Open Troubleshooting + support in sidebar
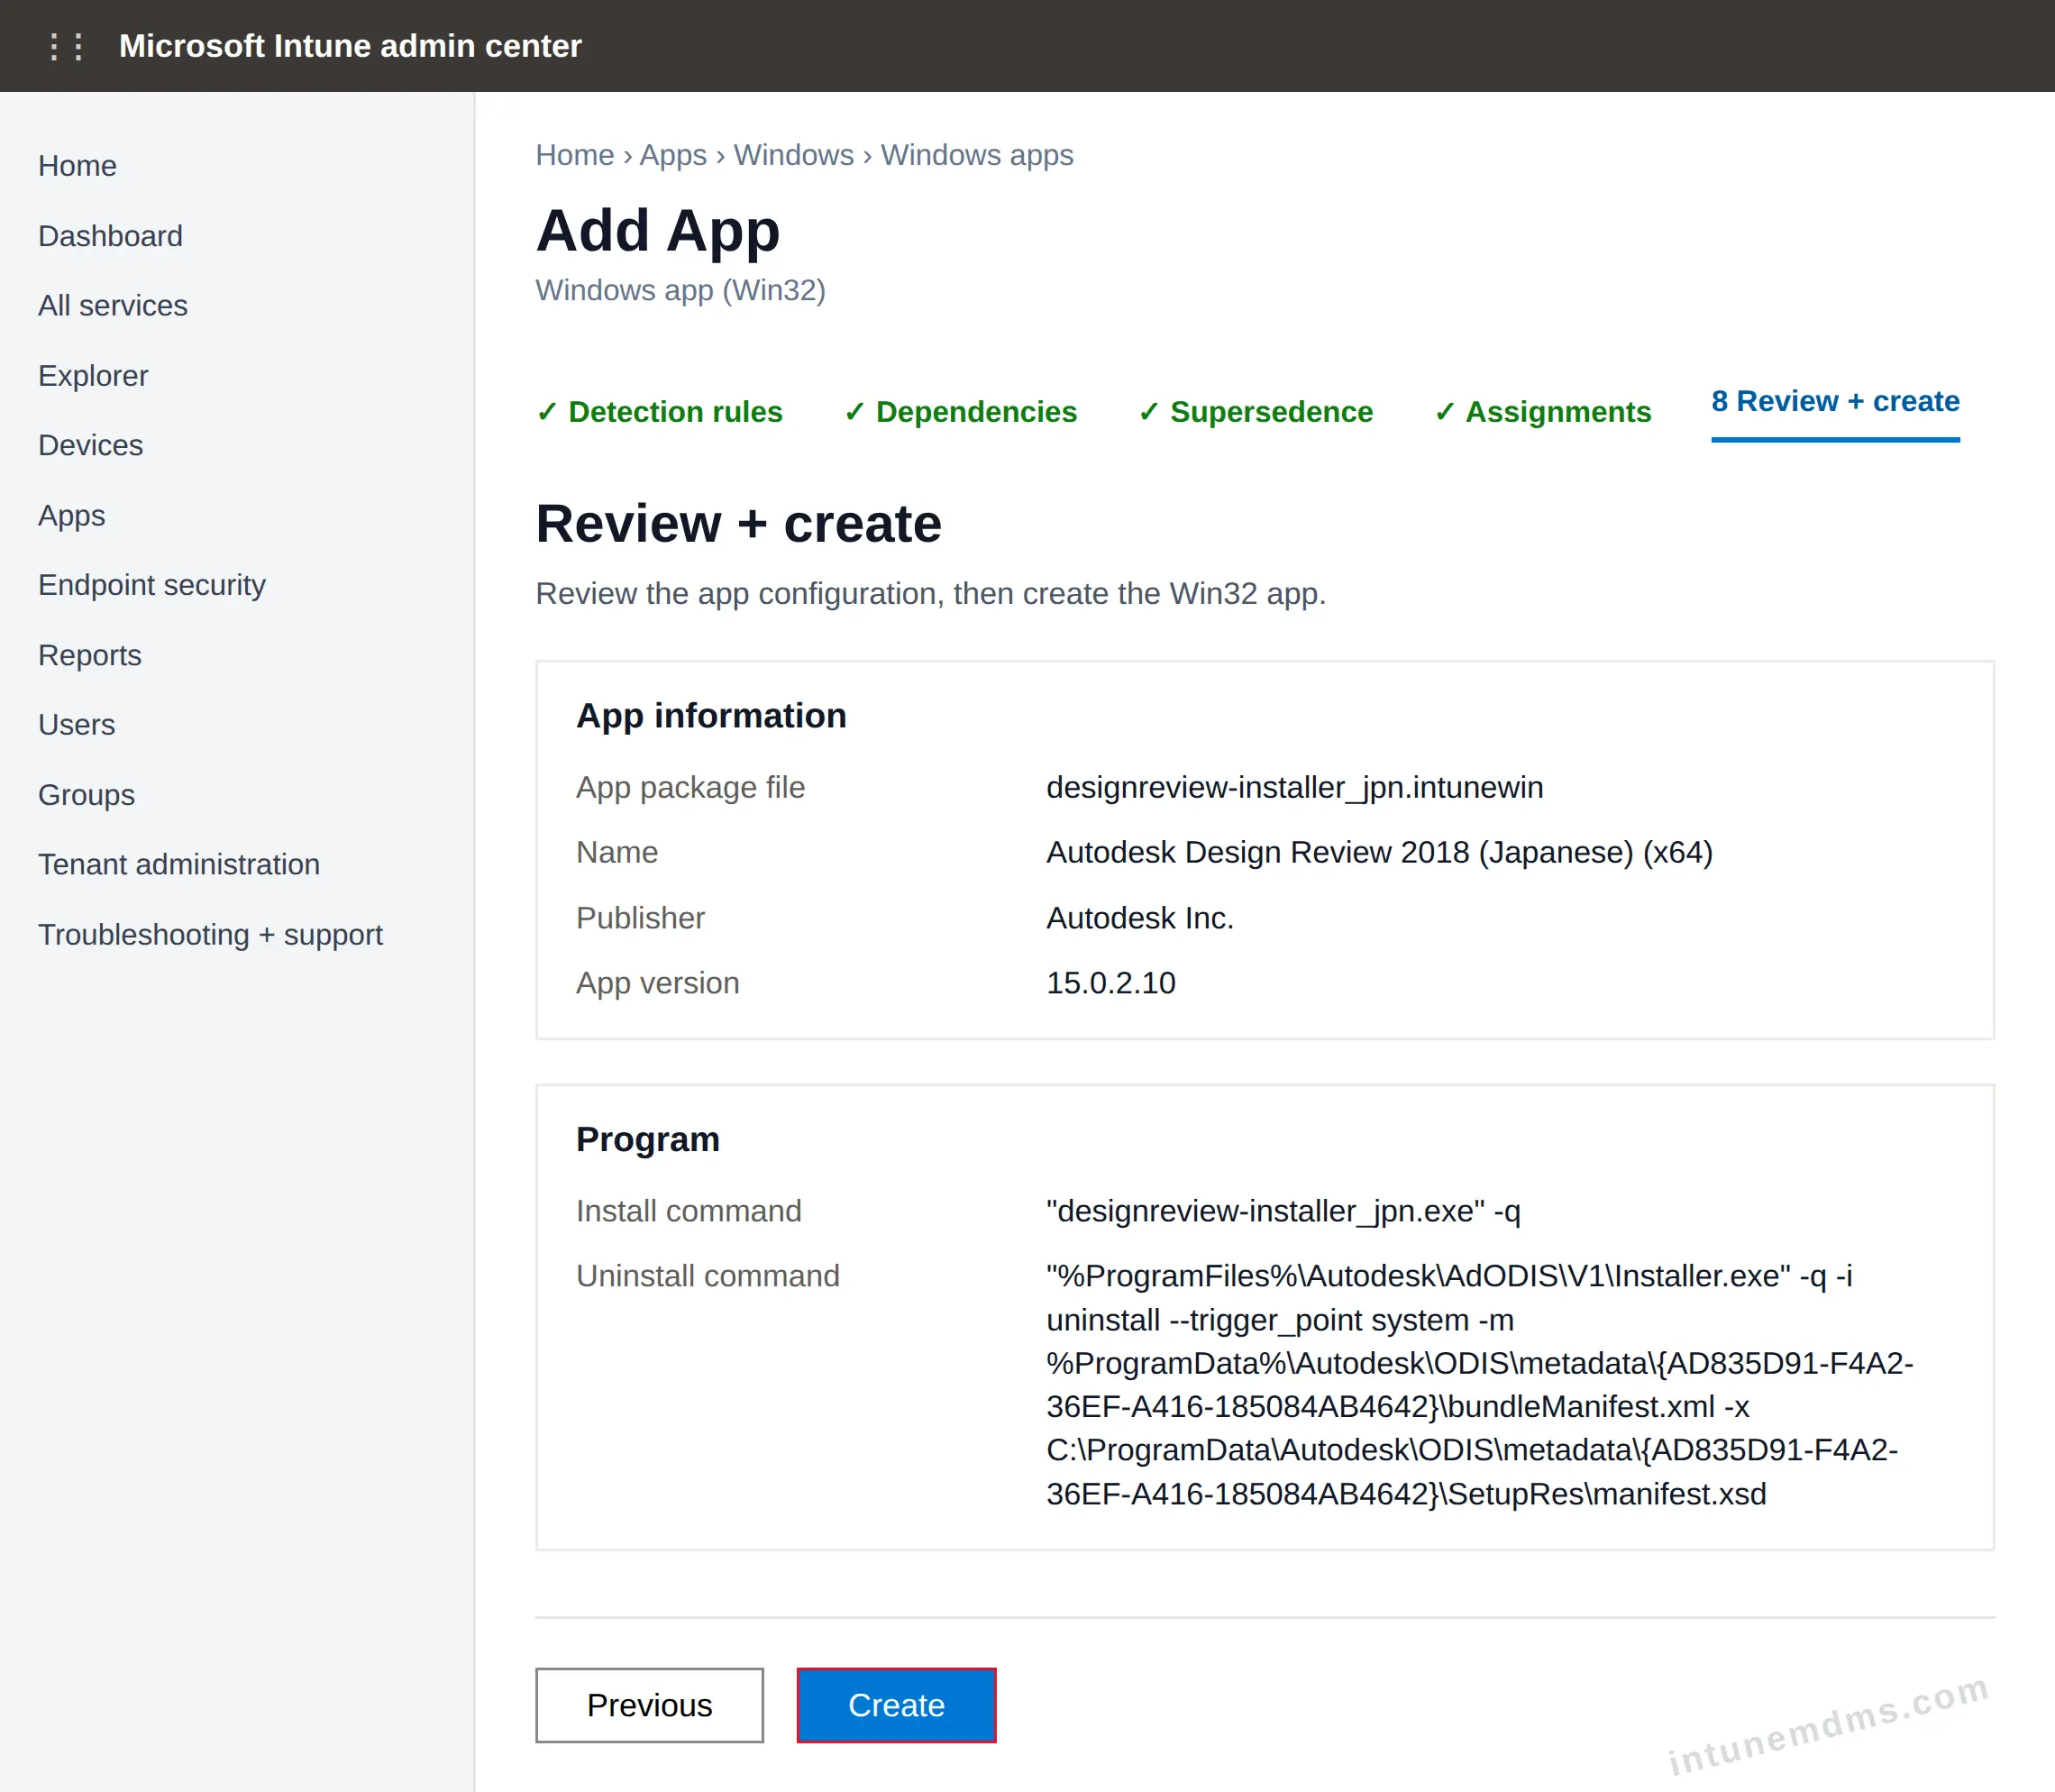 (210, 934)
